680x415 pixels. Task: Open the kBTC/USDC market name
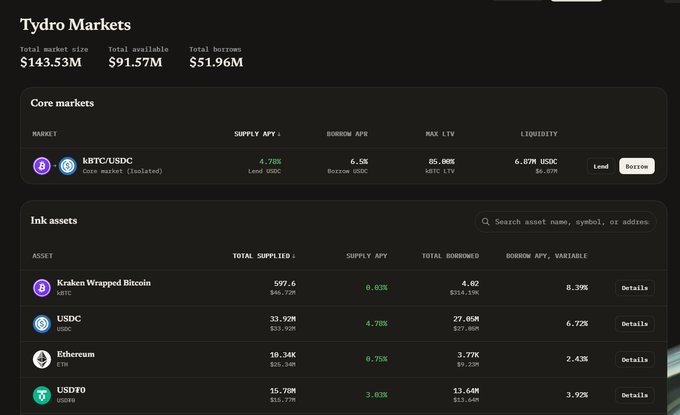tap(108, 160)
